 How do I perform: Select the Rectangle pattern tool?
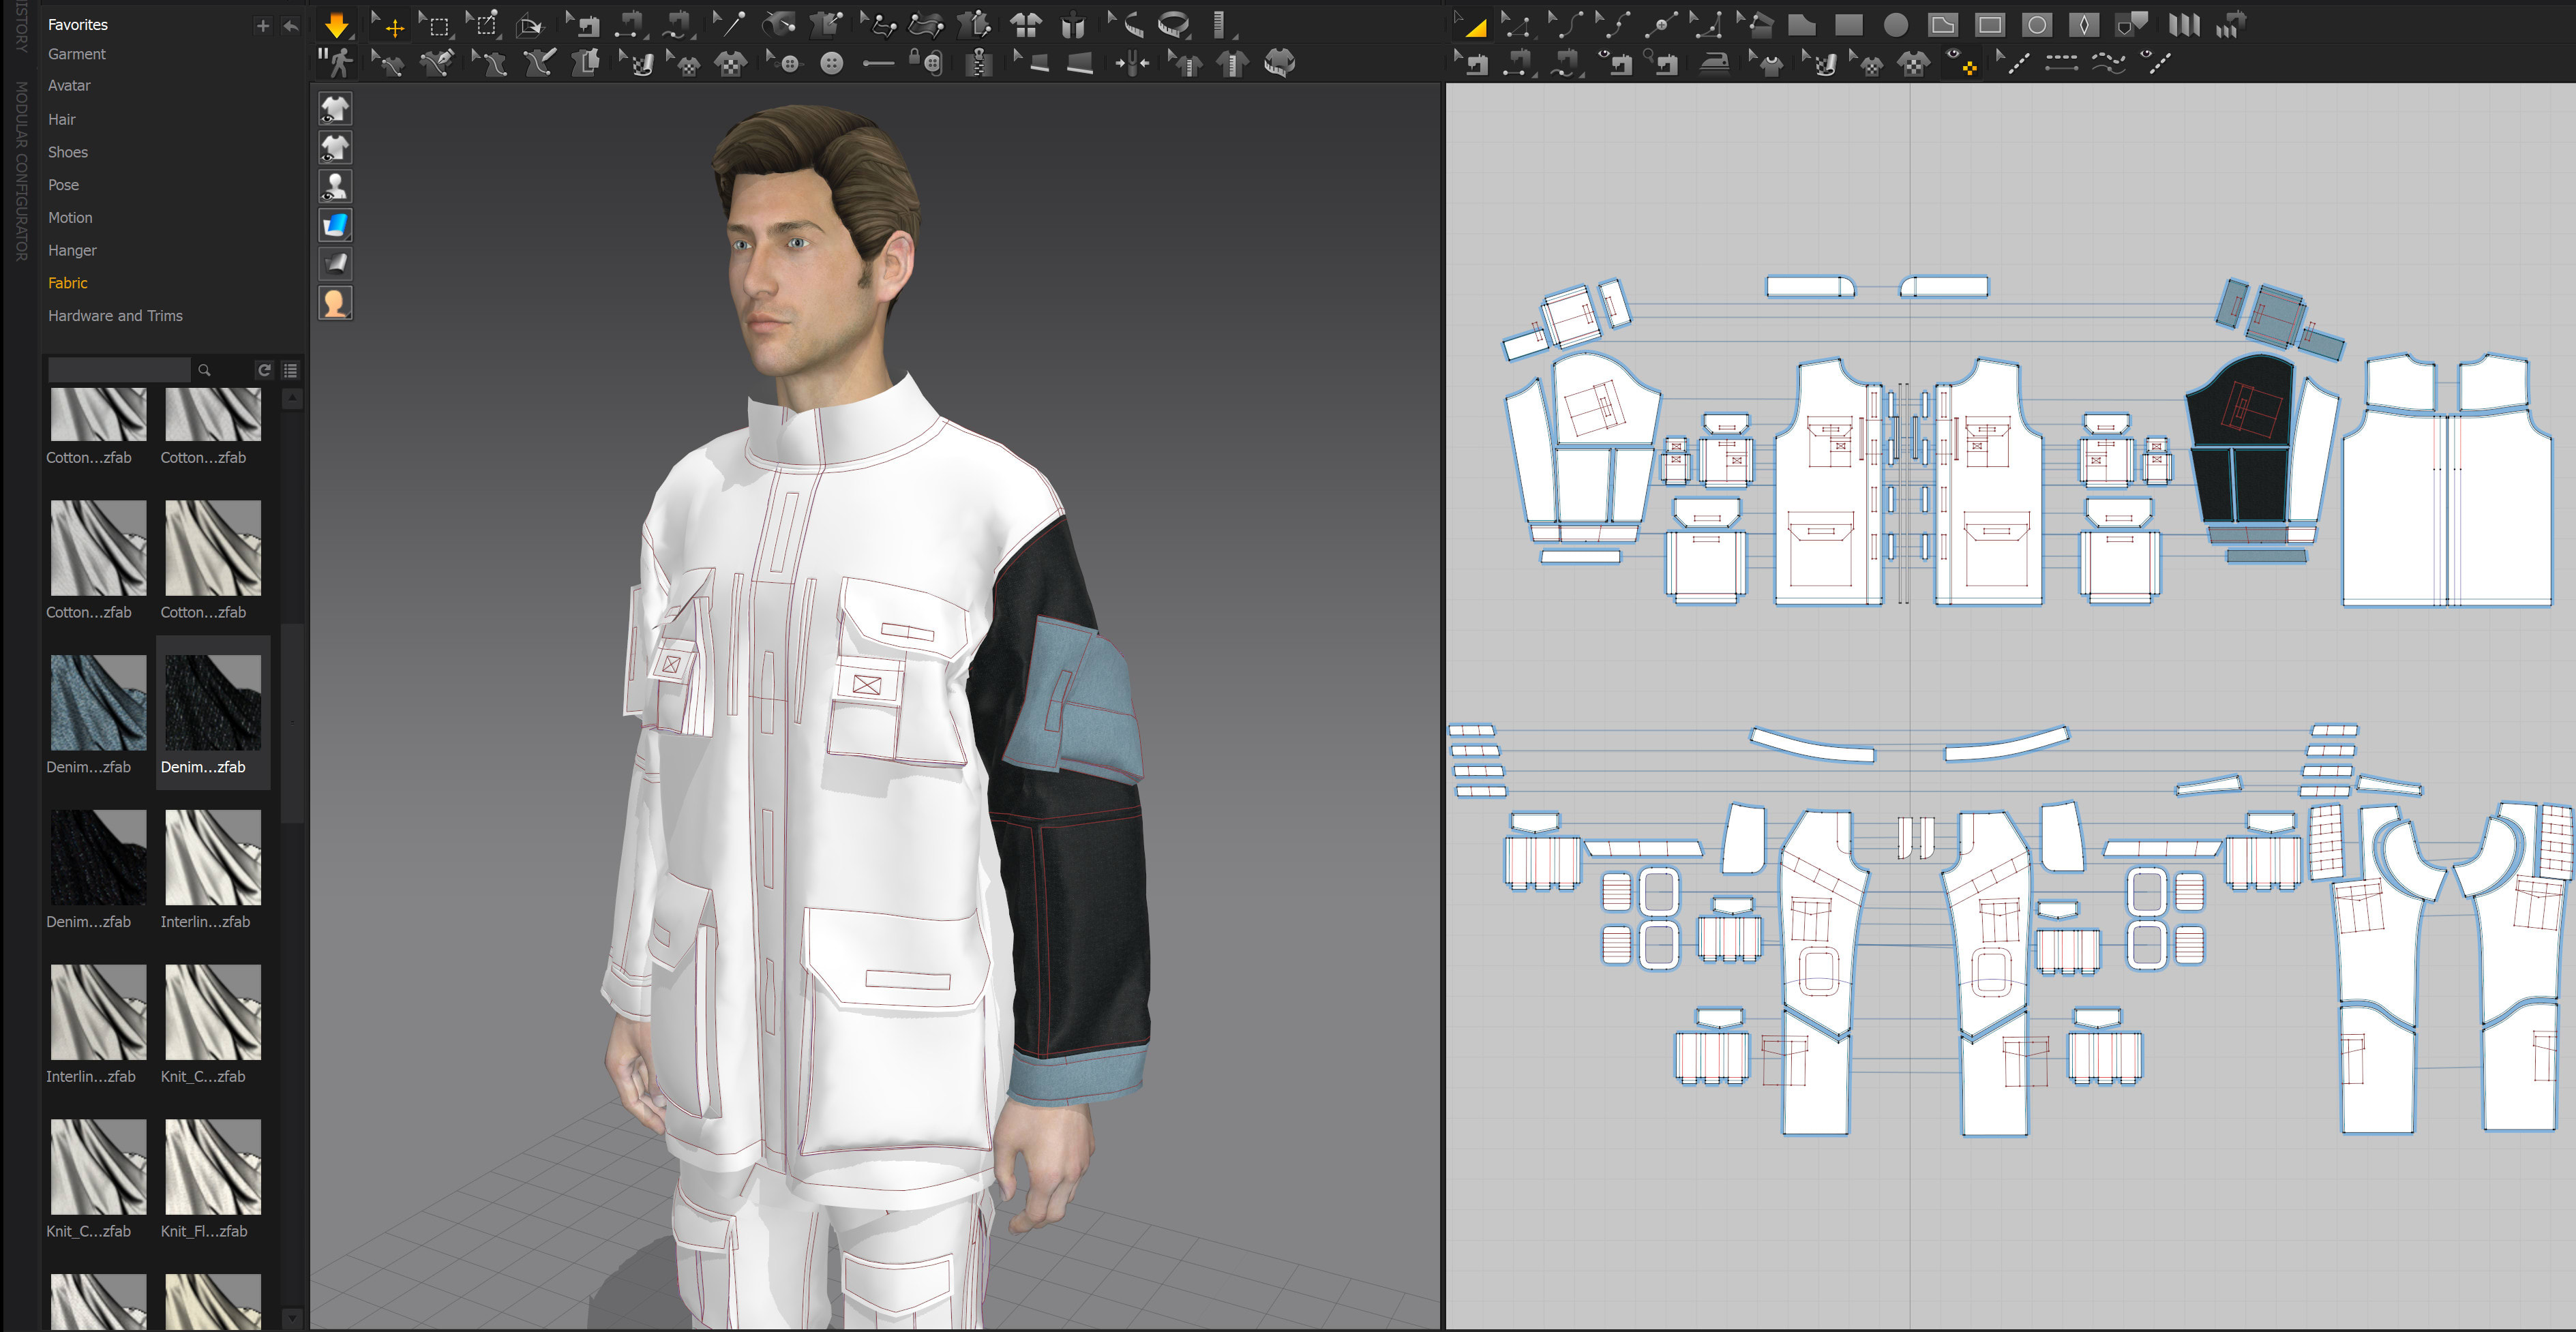pos(1848,25)
